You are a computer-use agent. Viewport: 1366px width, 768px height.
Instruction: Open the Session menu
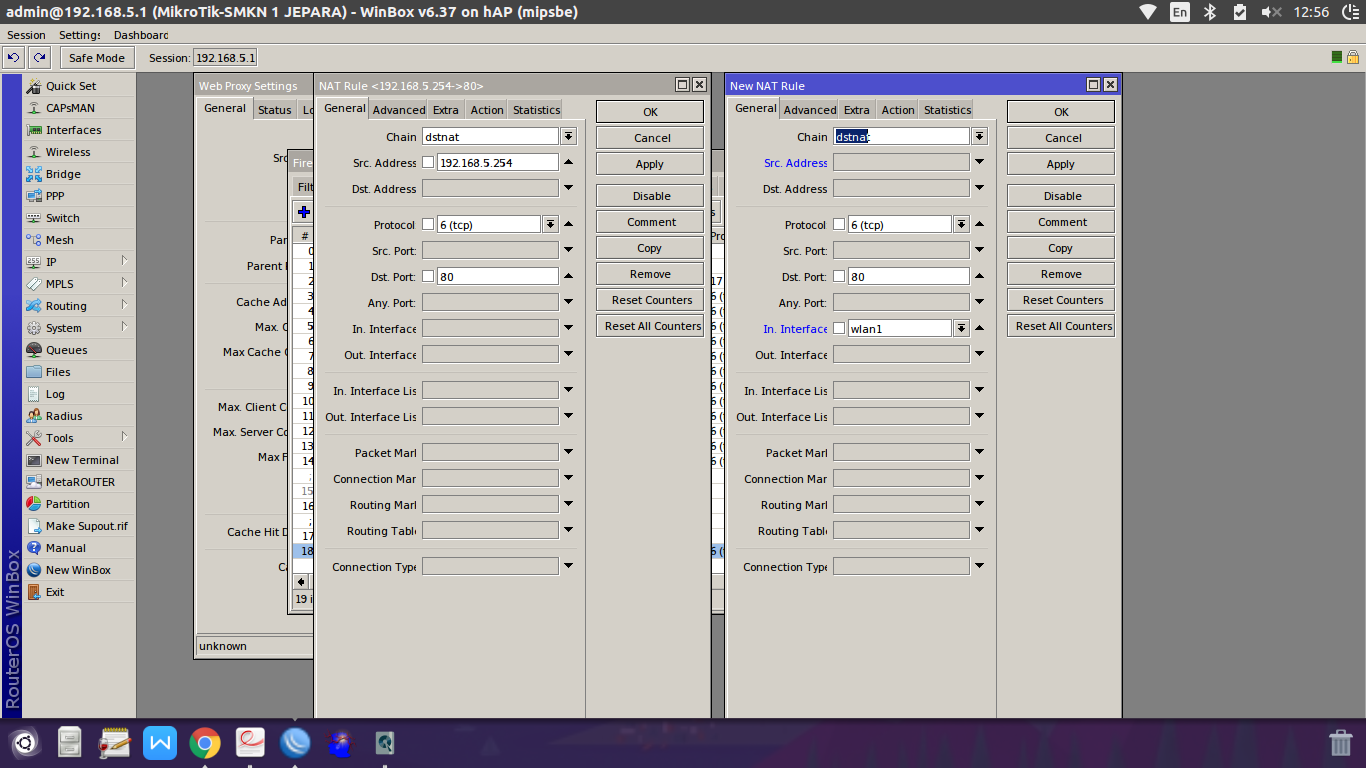tap(26, 35)
